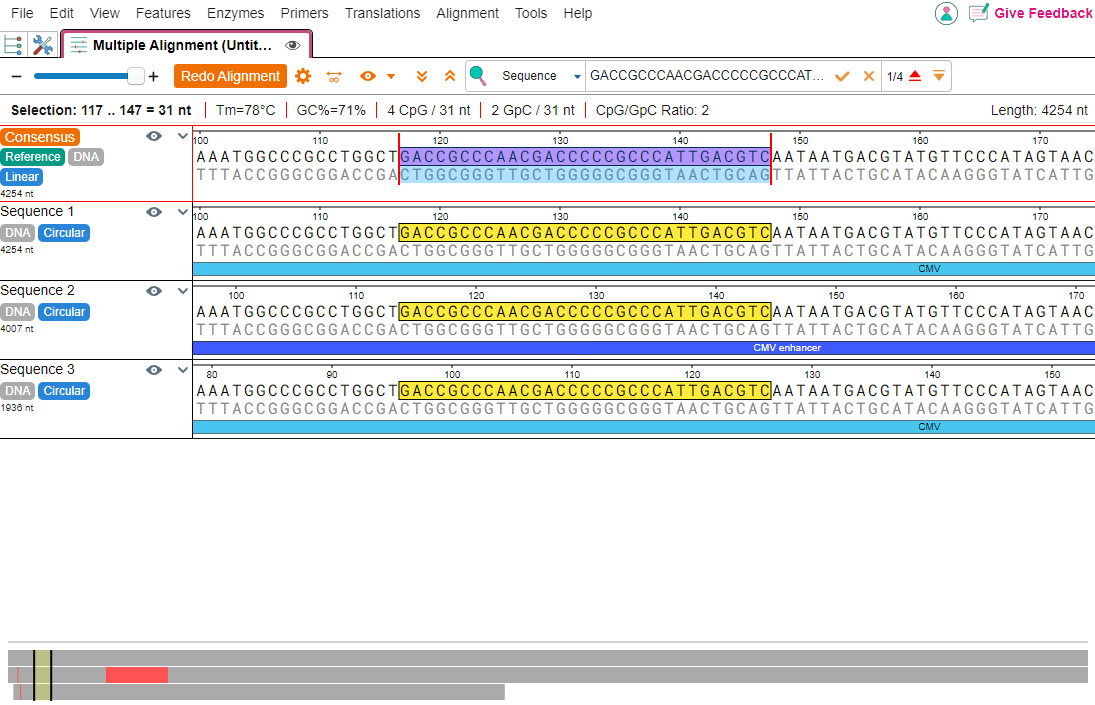Click the Give Feedback link

(1043, 13)
